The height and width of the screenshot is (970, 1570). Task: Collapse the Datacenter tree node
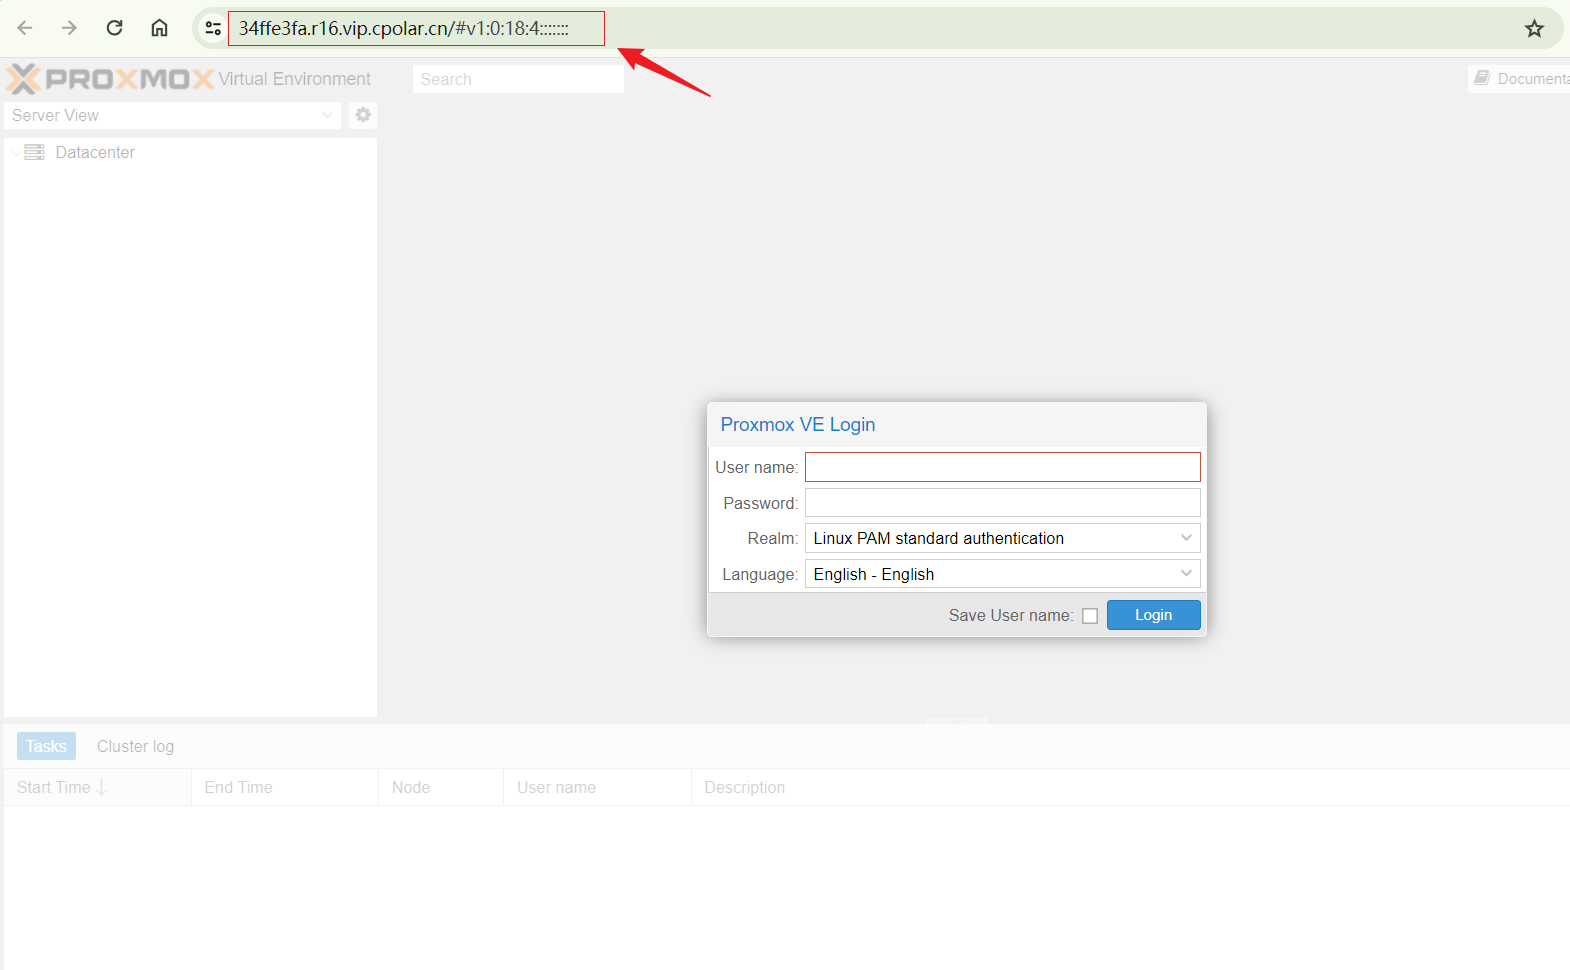(x=15, y=152)
